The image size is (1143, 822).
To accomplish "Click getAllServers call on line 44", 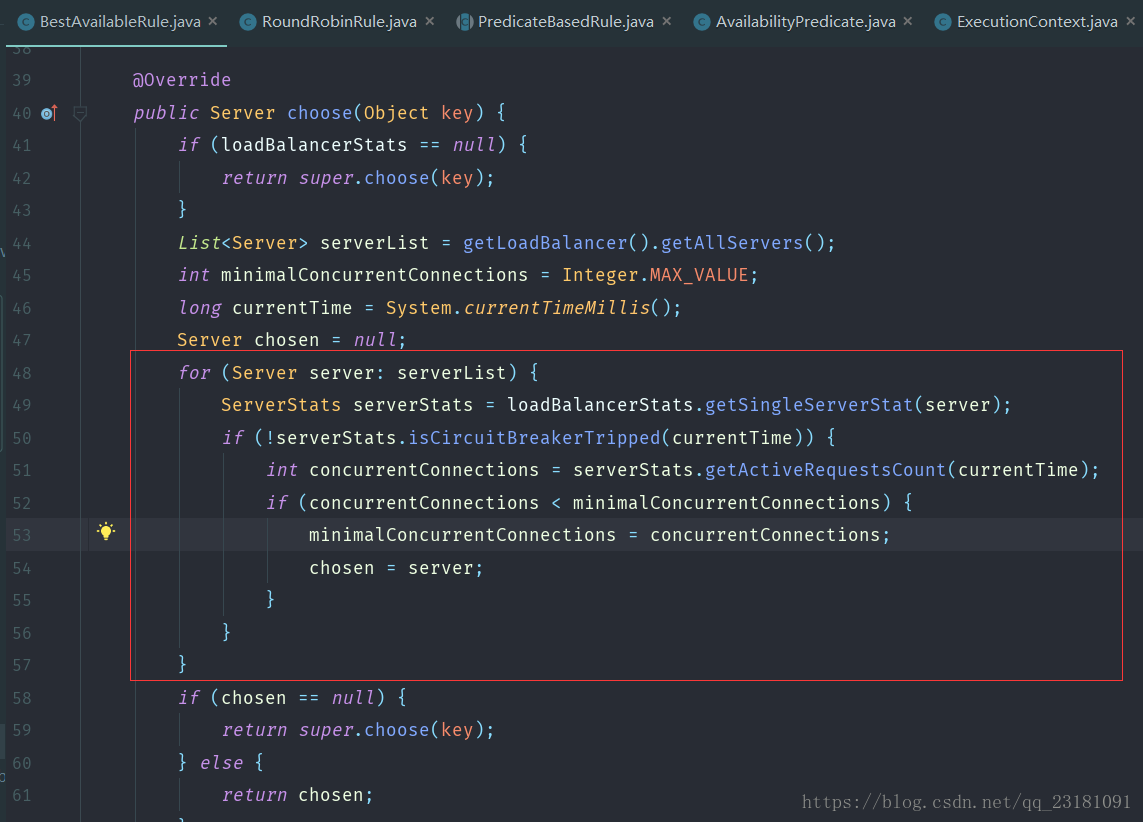I will click(x=731, y=243).
